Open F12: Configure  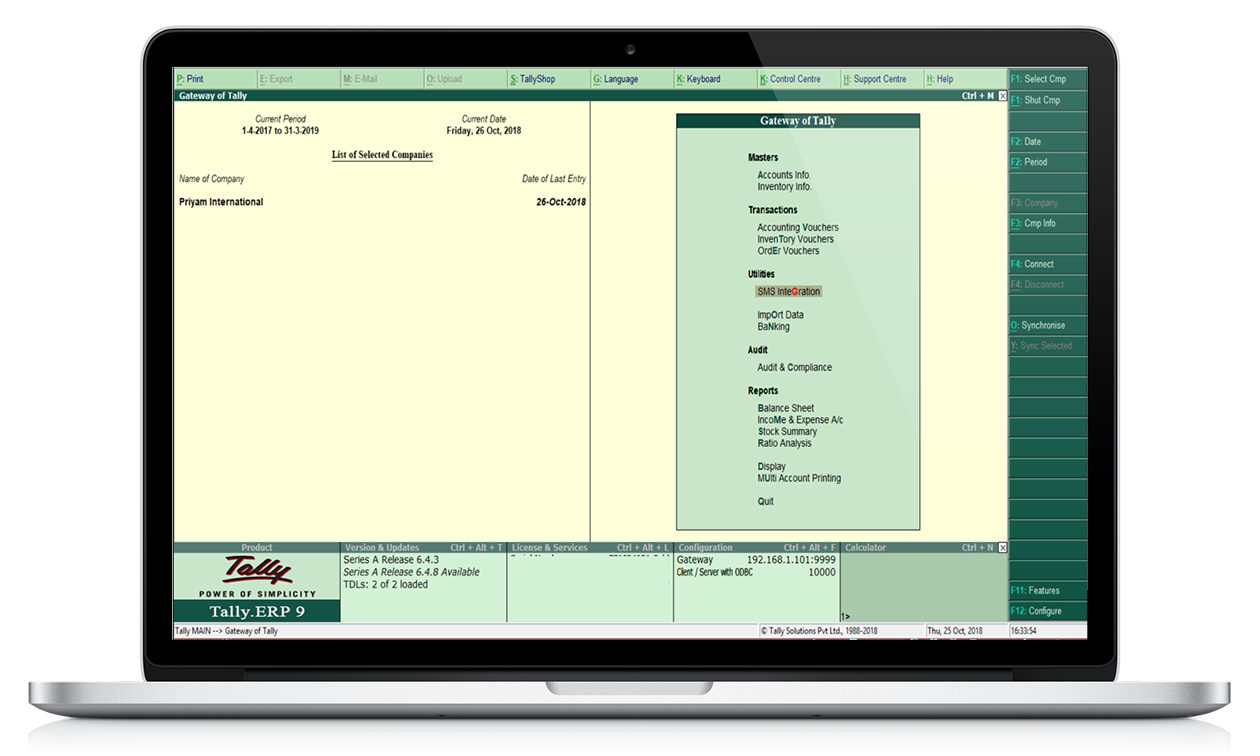point(1047,611)
